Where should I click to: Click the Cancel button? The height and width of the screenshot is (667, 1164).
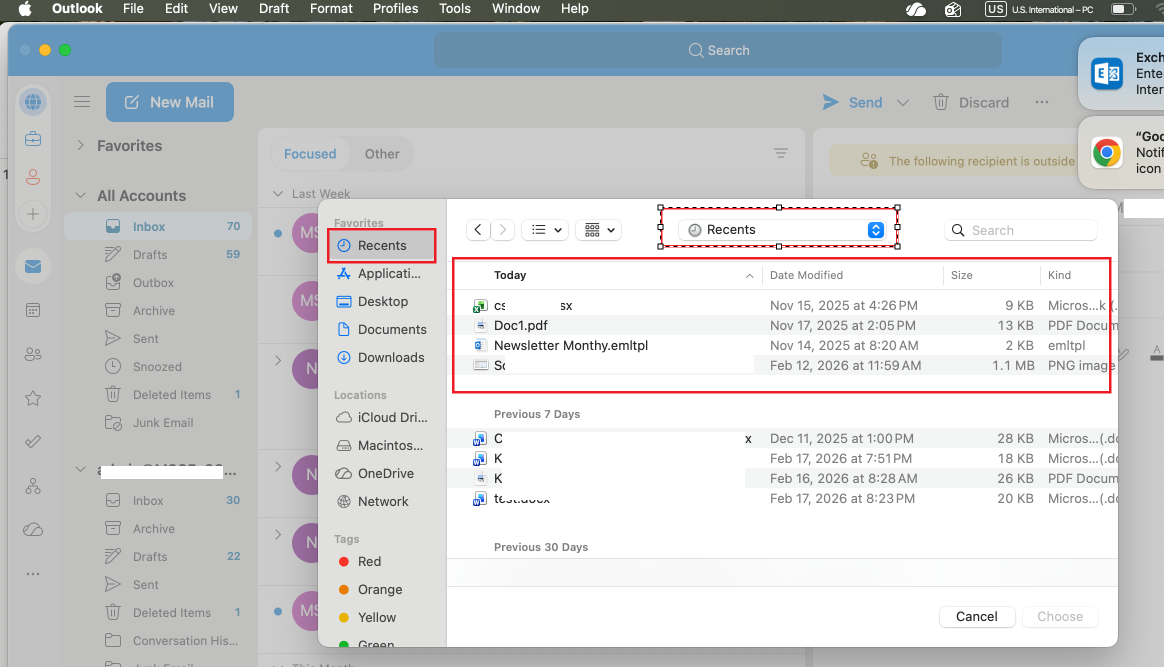pyautogui.click(x=976, y=617)
